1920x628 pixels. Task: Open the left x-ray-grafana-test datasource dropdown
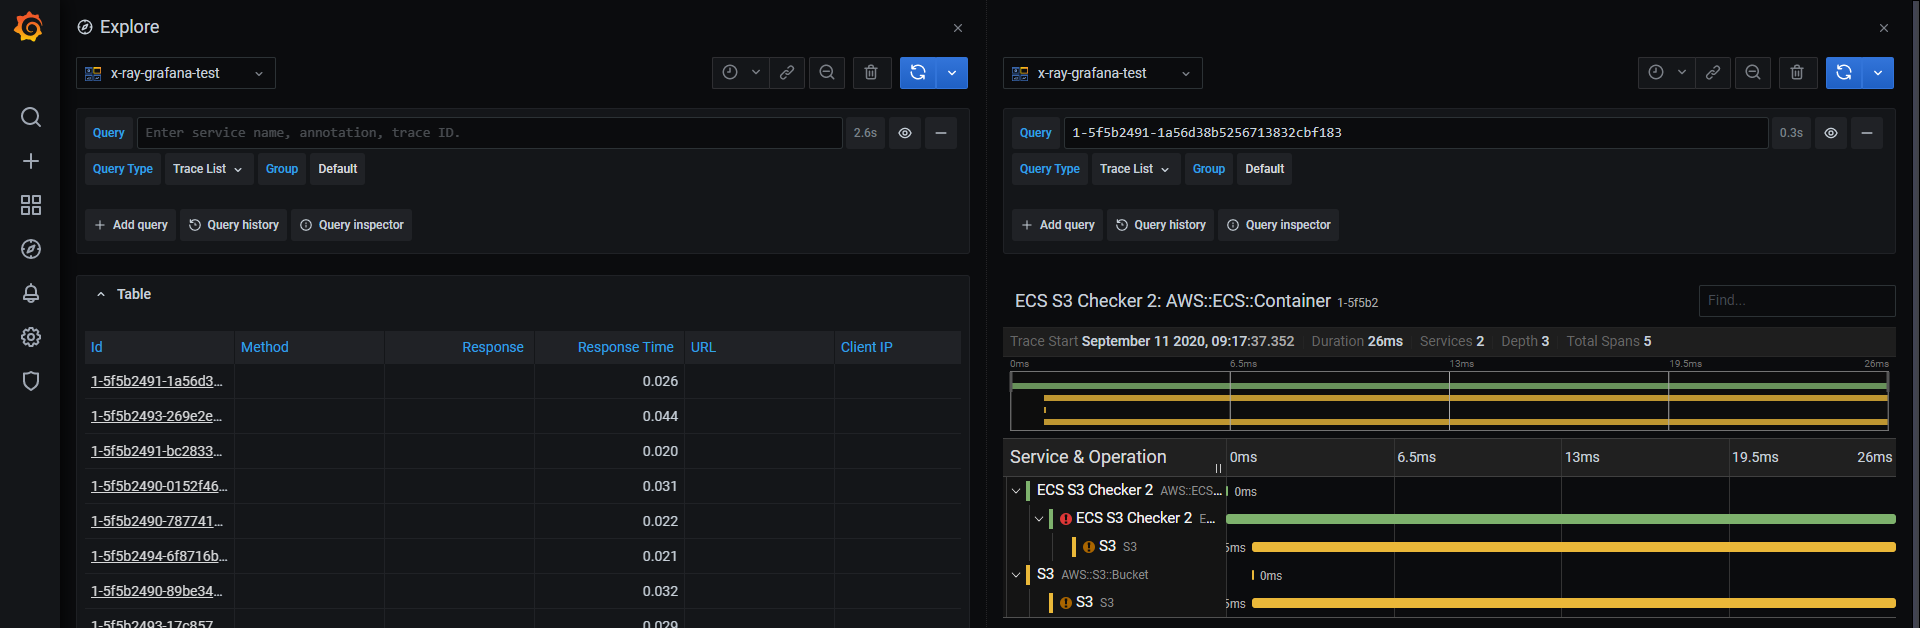176,73
